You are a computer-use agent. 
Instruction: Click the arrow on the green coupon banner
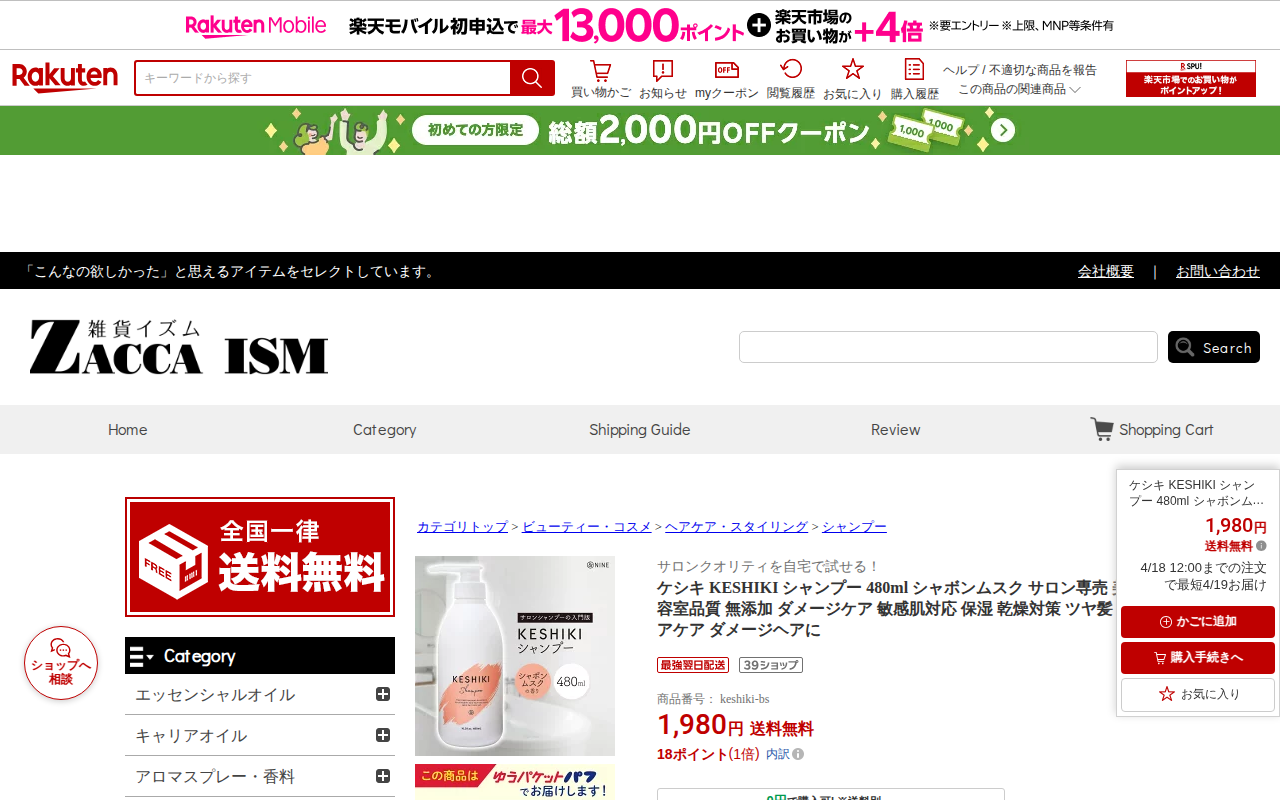pyautogui.click(x=1003, y=131)
